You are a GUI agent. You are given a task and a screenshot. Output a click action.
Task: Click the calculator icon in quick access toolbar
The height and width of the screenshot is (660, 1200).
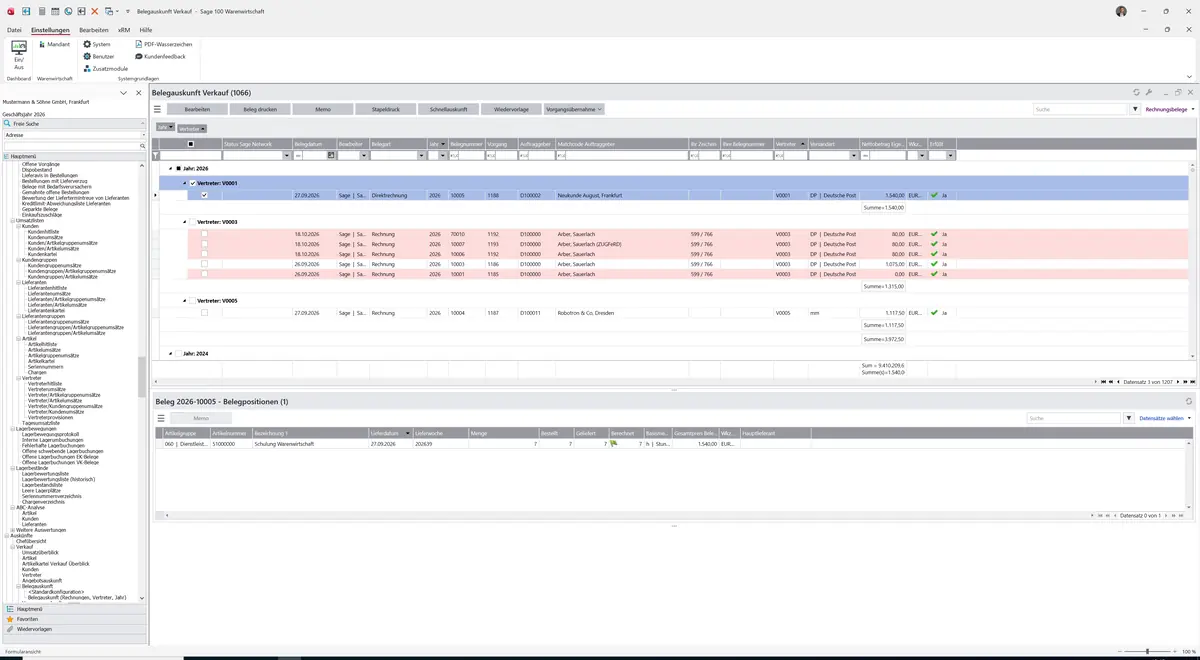coord(42,11)
